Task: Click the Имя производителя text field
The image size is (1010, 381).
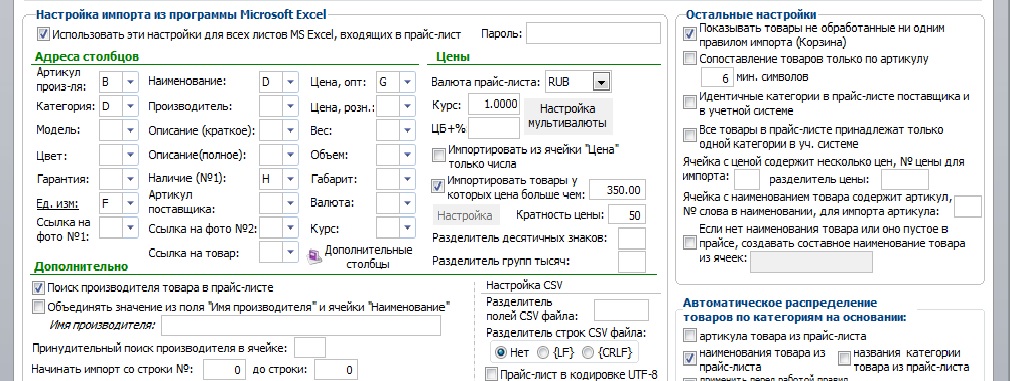Action: click(x=301, y=326)
